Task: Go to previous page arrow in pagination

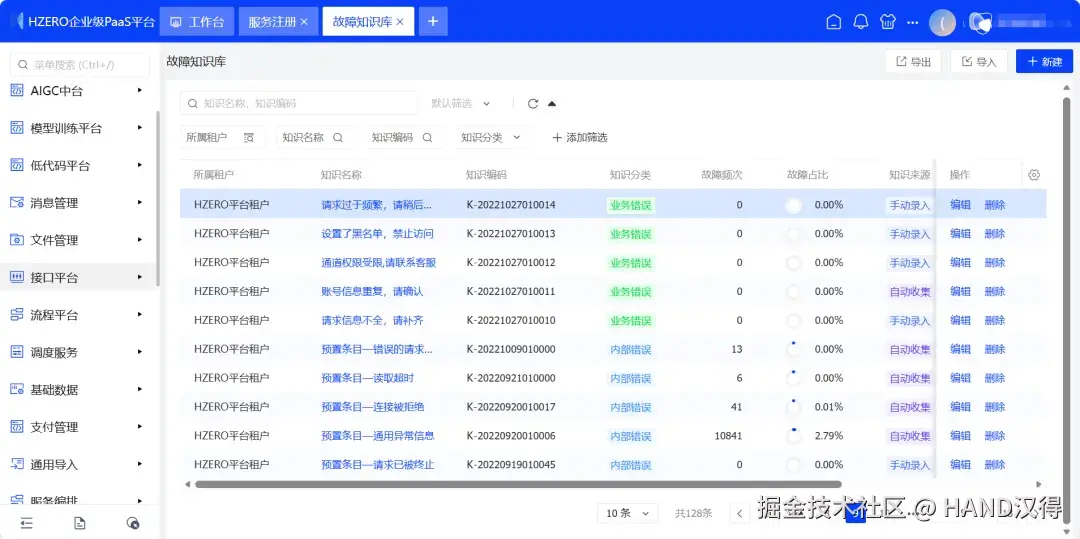Action: (x=739, y=514)
